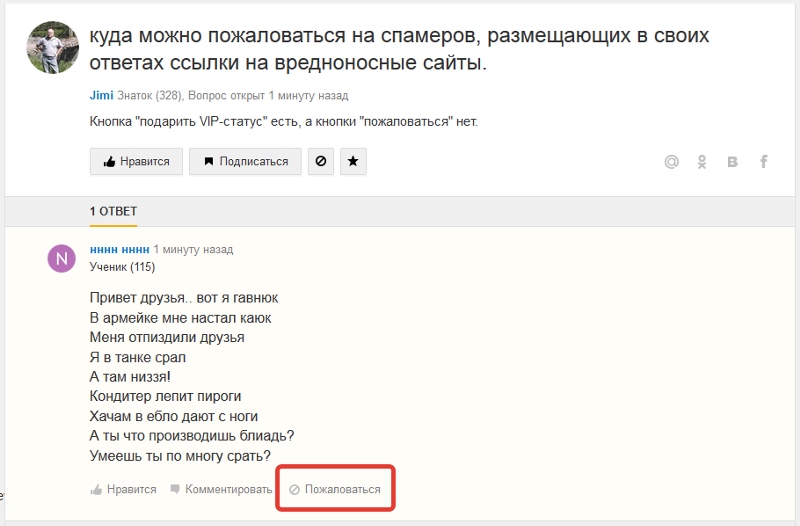Image resolution: width=800 pixels, height=526 pixels.
Task: Share via Facebook icon
Action: coord(763,162)
